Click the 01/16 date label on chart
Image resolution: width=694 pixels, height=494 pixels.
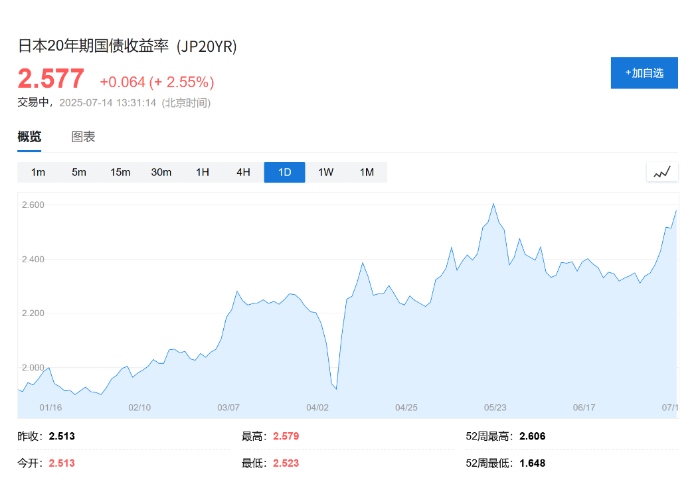50,407
